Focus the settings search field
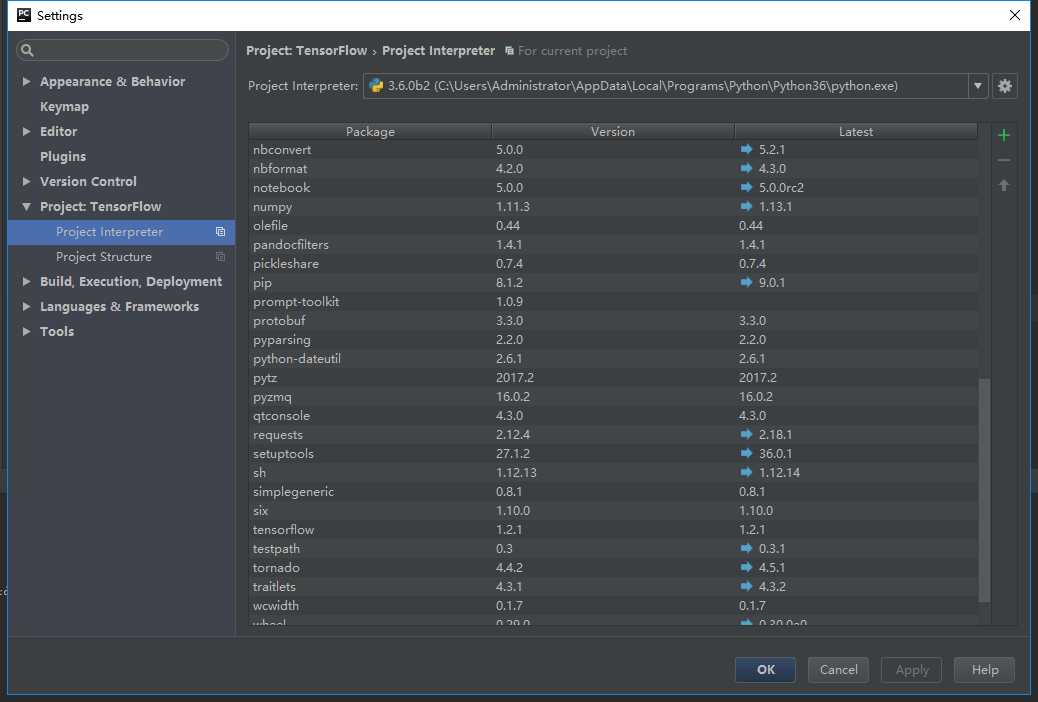 (122, 50)
